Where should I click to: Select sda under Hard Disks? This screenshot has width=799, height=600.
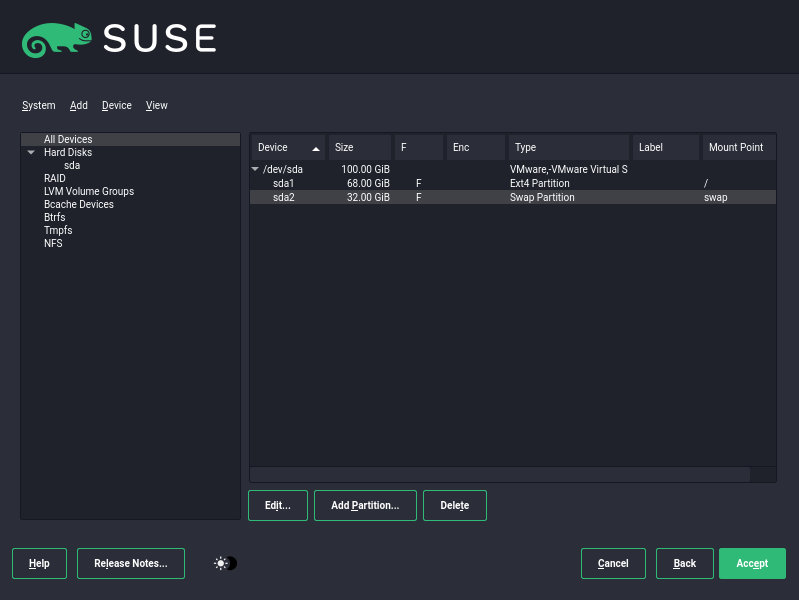(72, 166)
